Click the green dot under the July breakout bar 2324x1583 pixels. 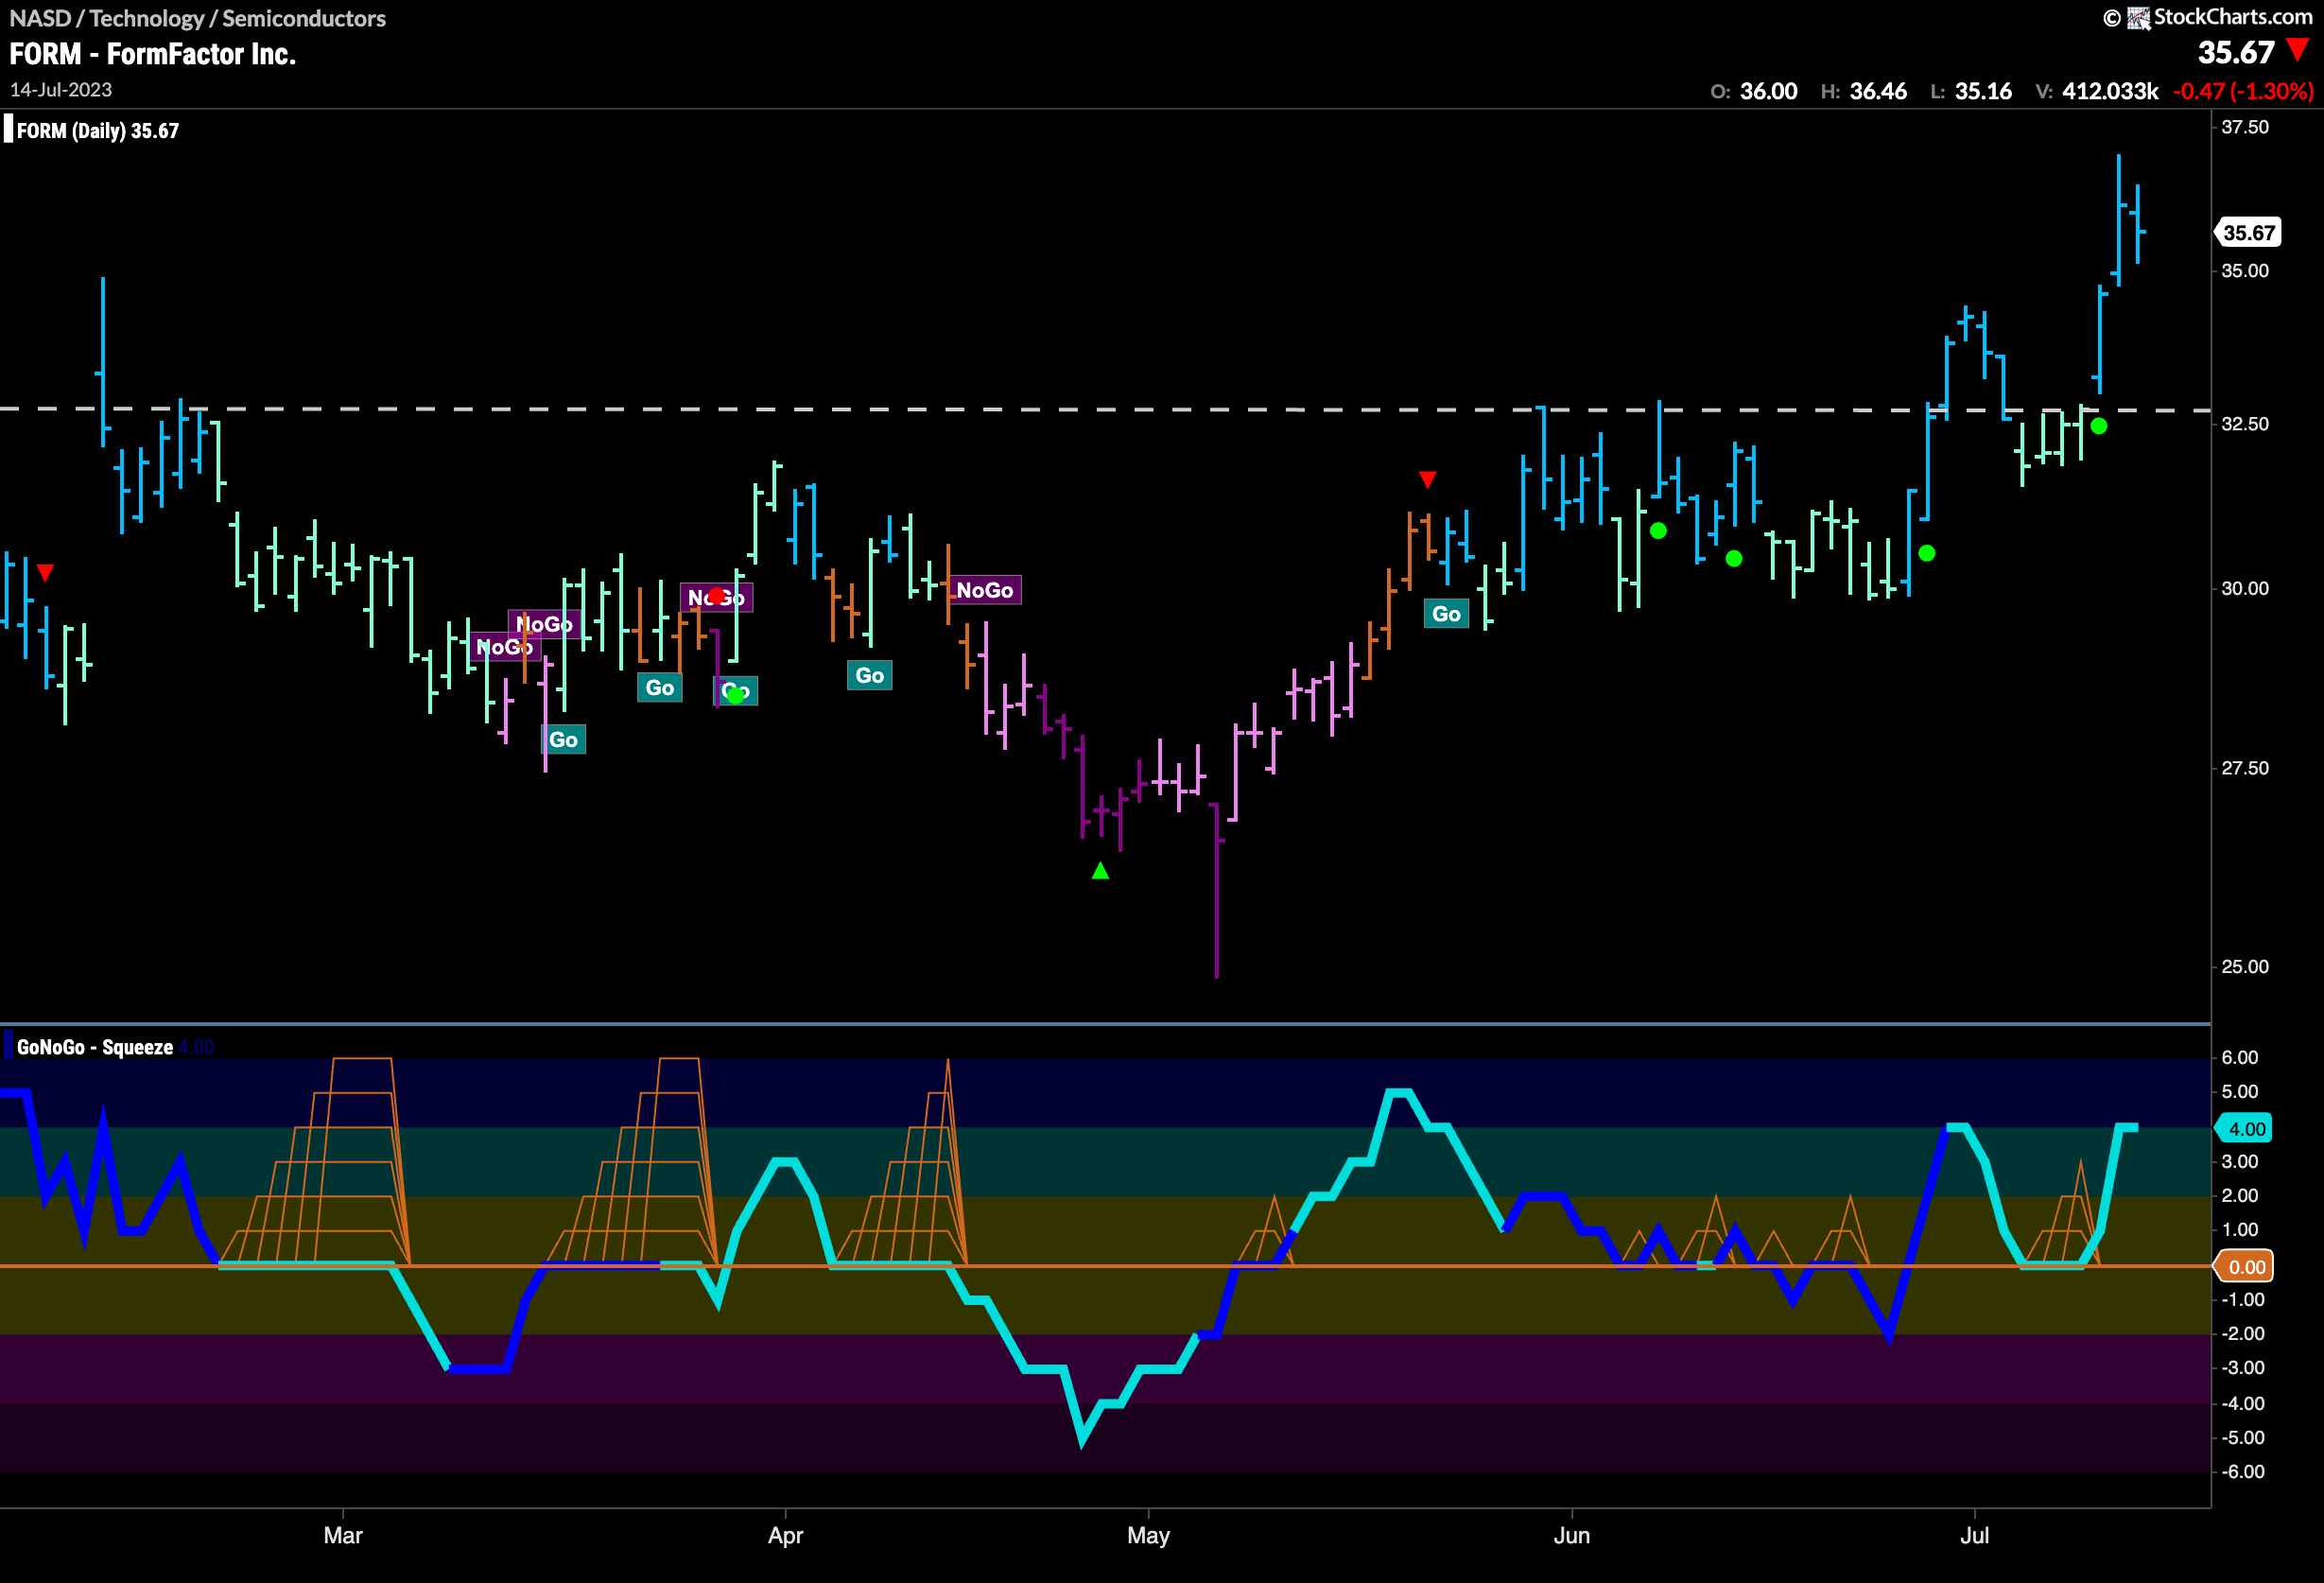[2099, 426]
